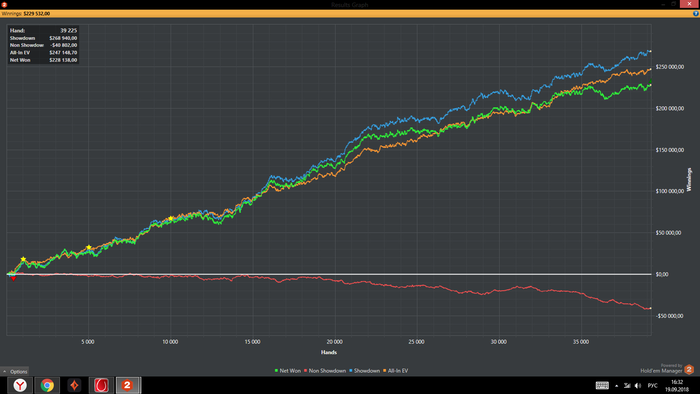Screen dimensions: 700x394
Task: Open Yandex browser from the taskbar
Action: click(20, 385)
